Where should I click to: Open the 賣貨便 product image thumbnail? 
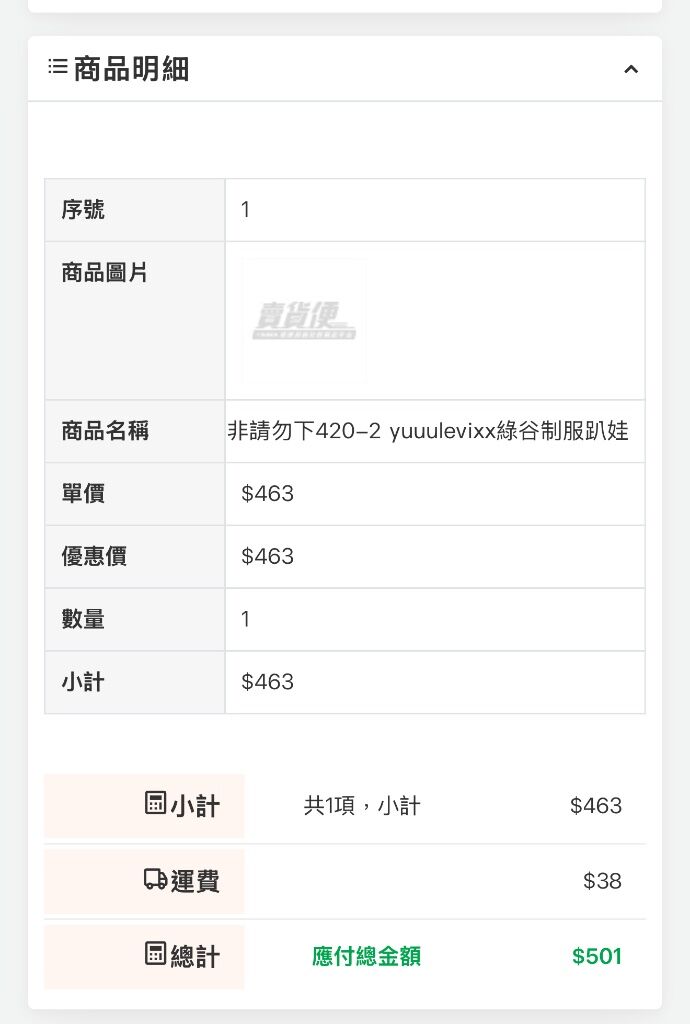coord(304,320)
